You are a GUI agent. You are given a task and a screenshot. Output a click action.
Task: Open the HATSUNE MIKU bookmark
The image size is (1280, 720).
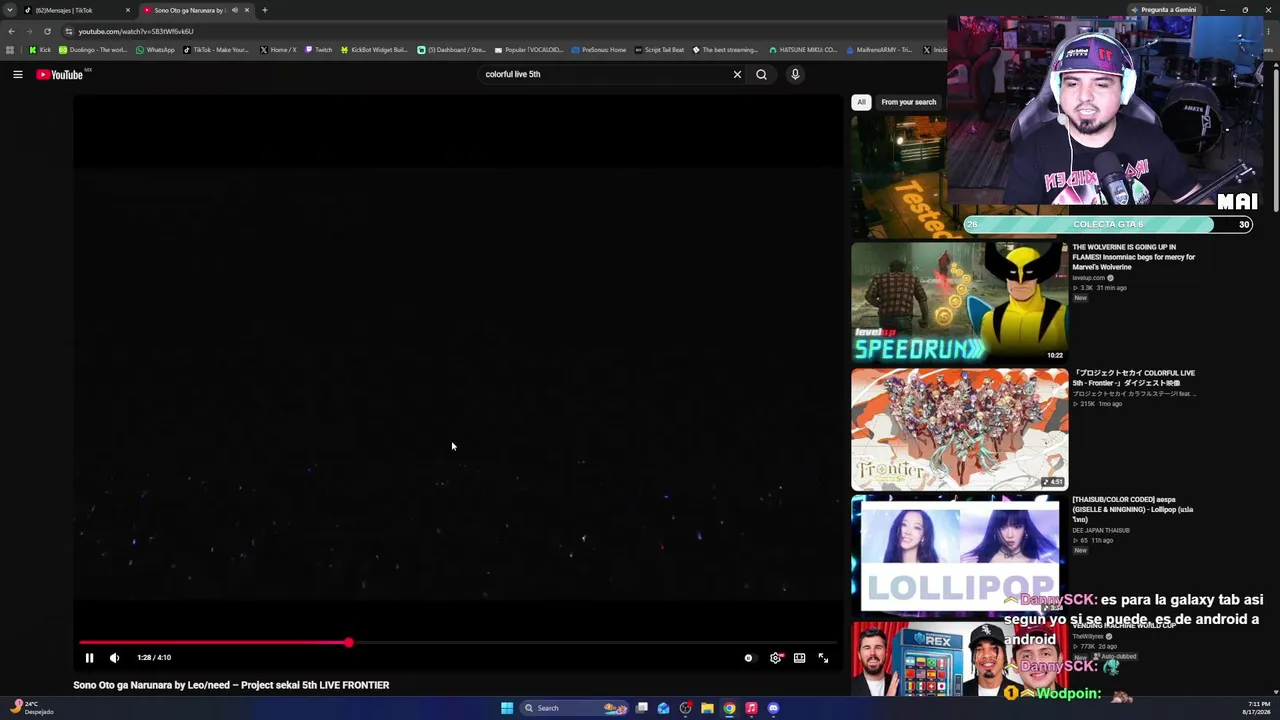pos(803,50)
